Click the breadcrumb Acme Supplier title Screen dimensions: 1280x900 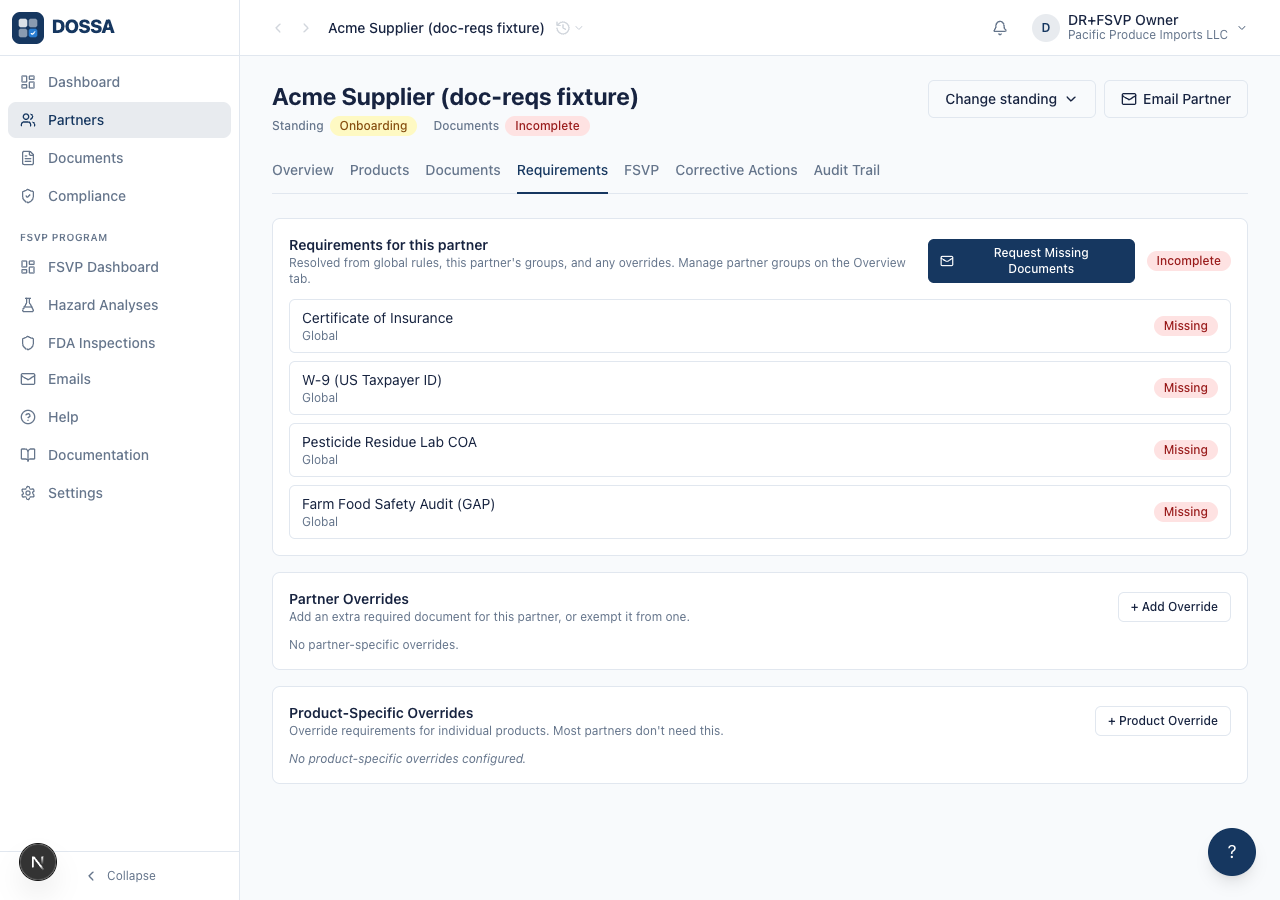click(x=436, y=28)
